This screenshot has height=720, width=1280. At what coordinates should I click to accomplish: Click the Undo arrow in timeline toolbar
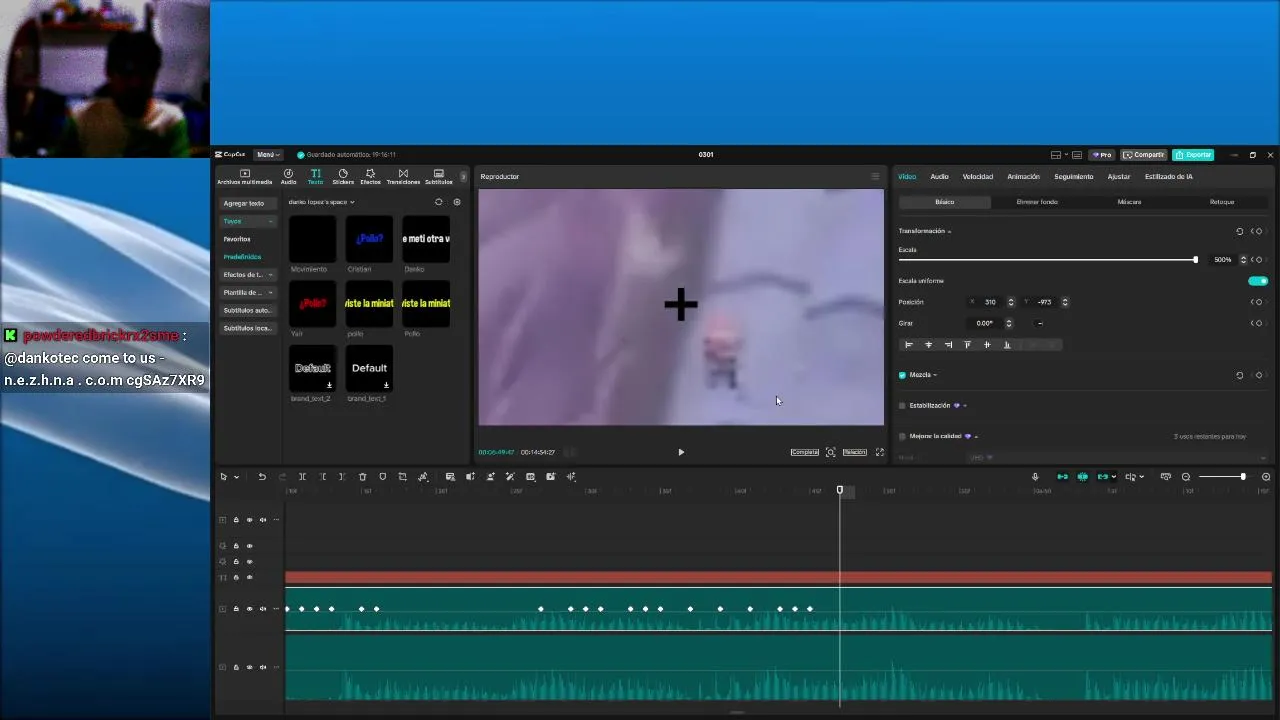point(262,477)
